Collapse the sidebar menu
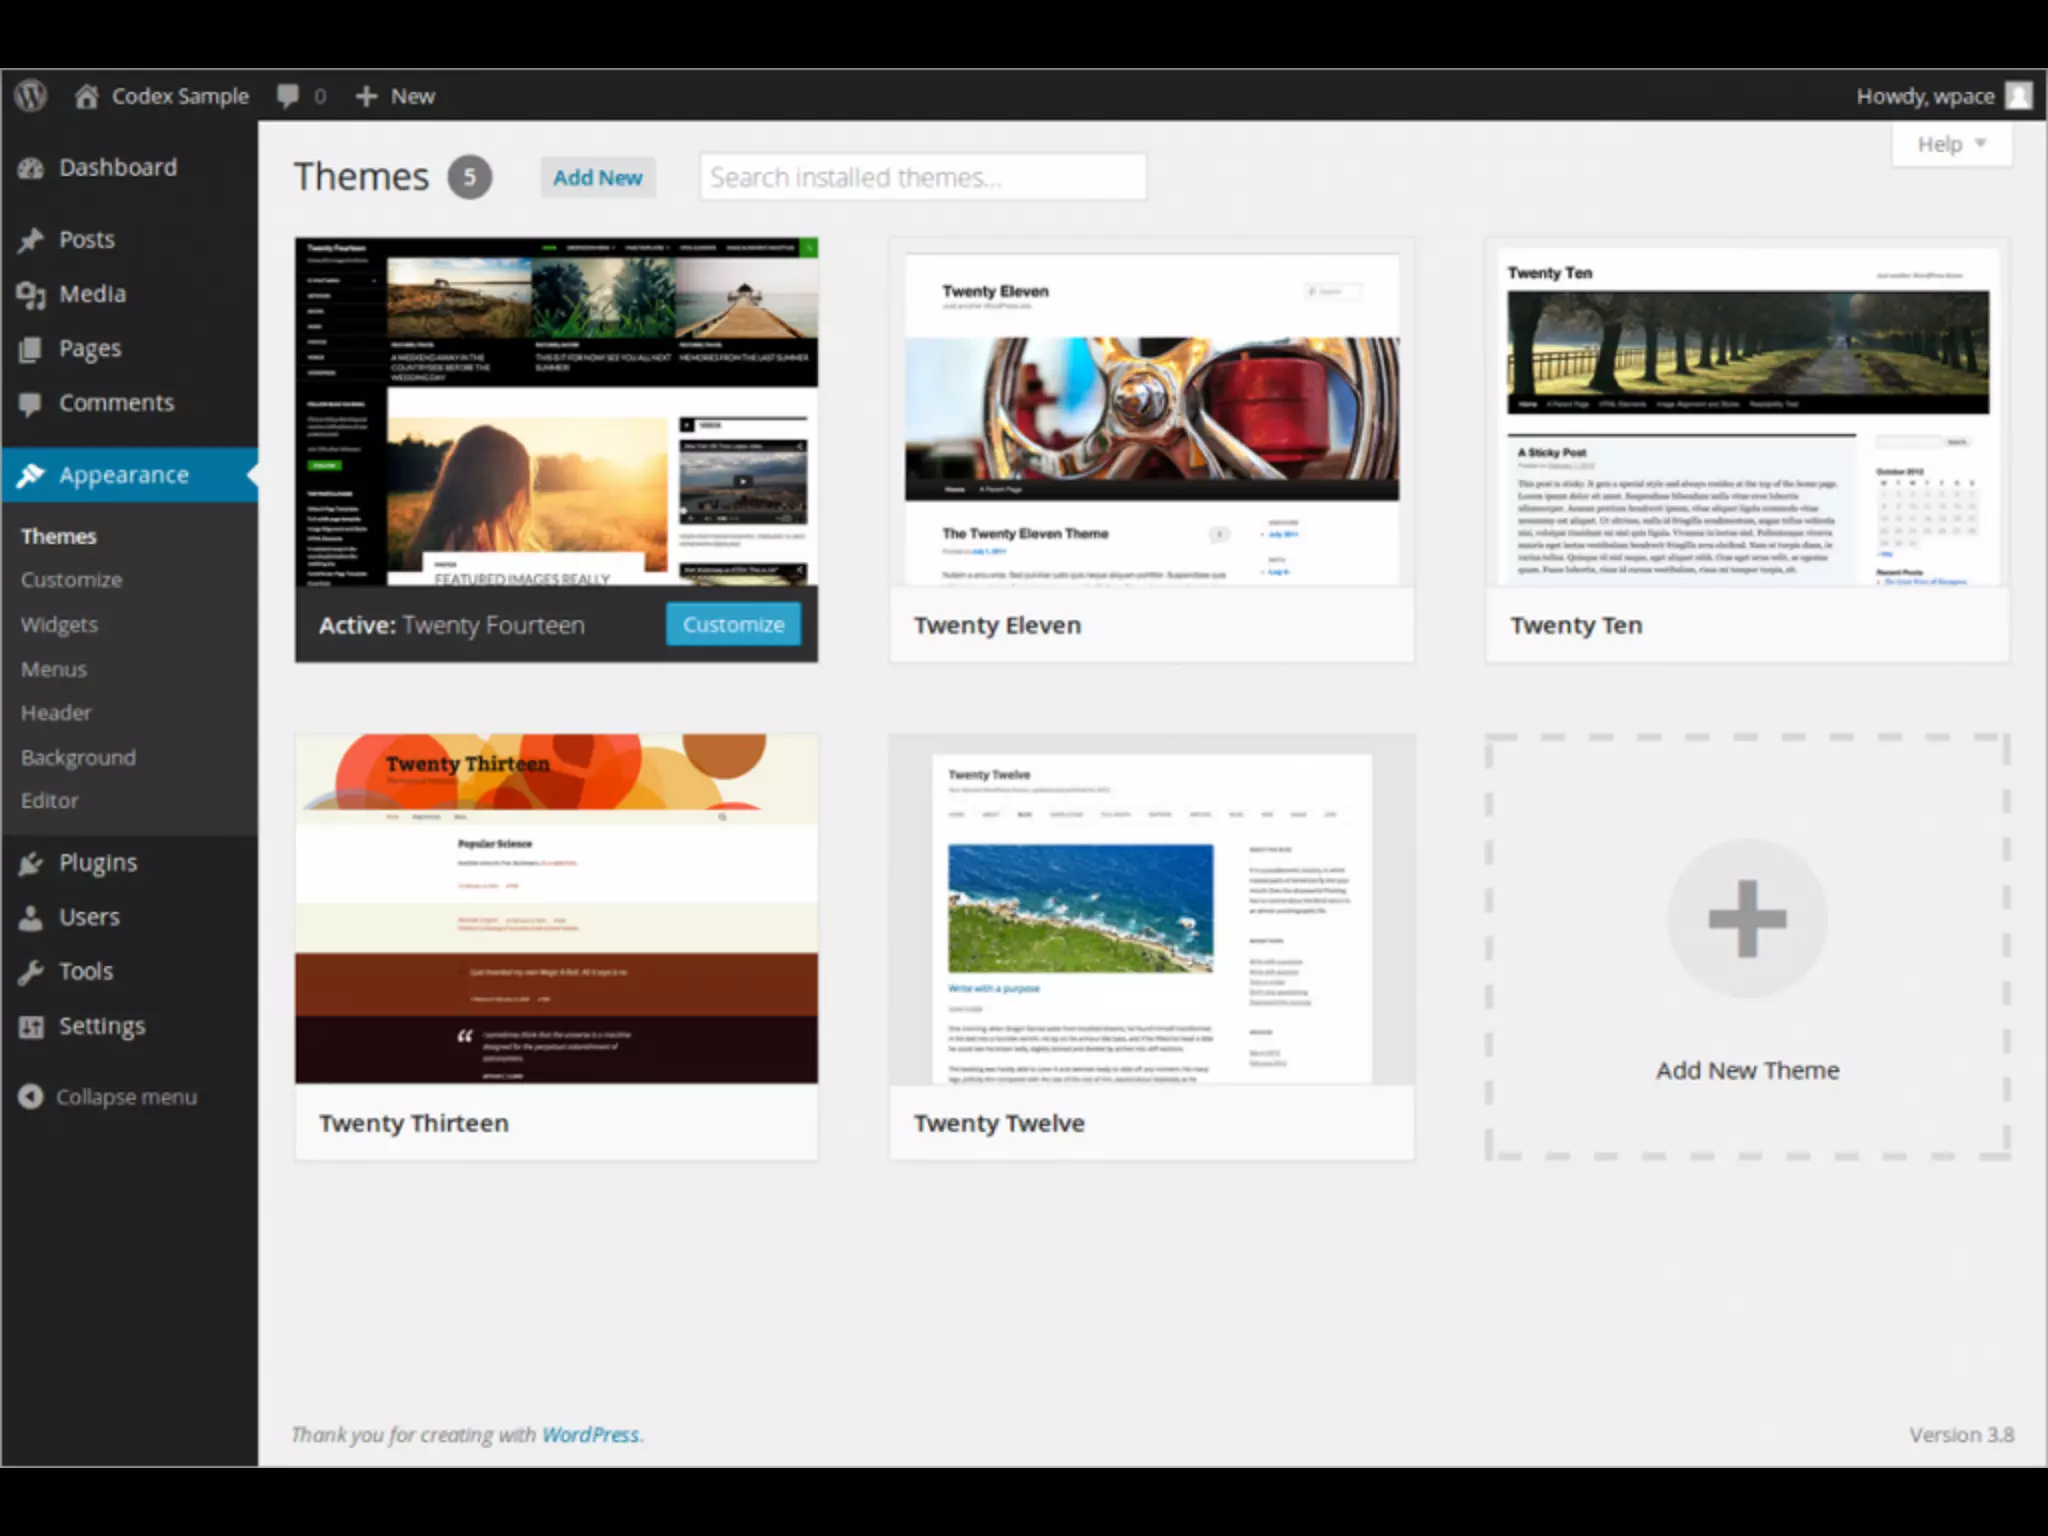This screenshot has height=1536, width=2048. click(108, 1097)
